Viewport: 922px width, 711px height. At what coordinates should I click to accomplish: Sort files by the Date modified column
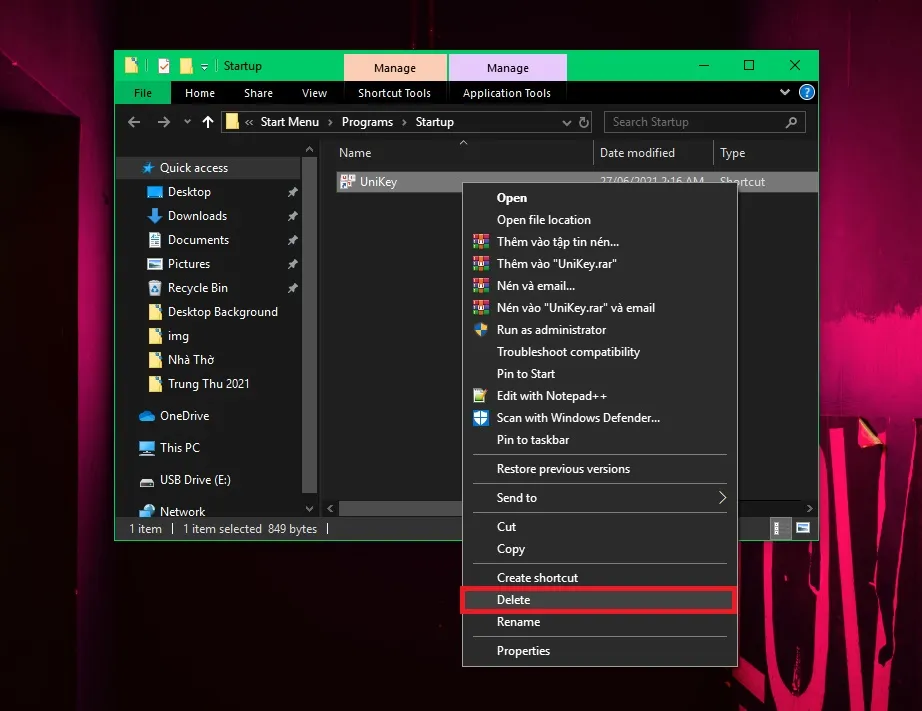637,153
